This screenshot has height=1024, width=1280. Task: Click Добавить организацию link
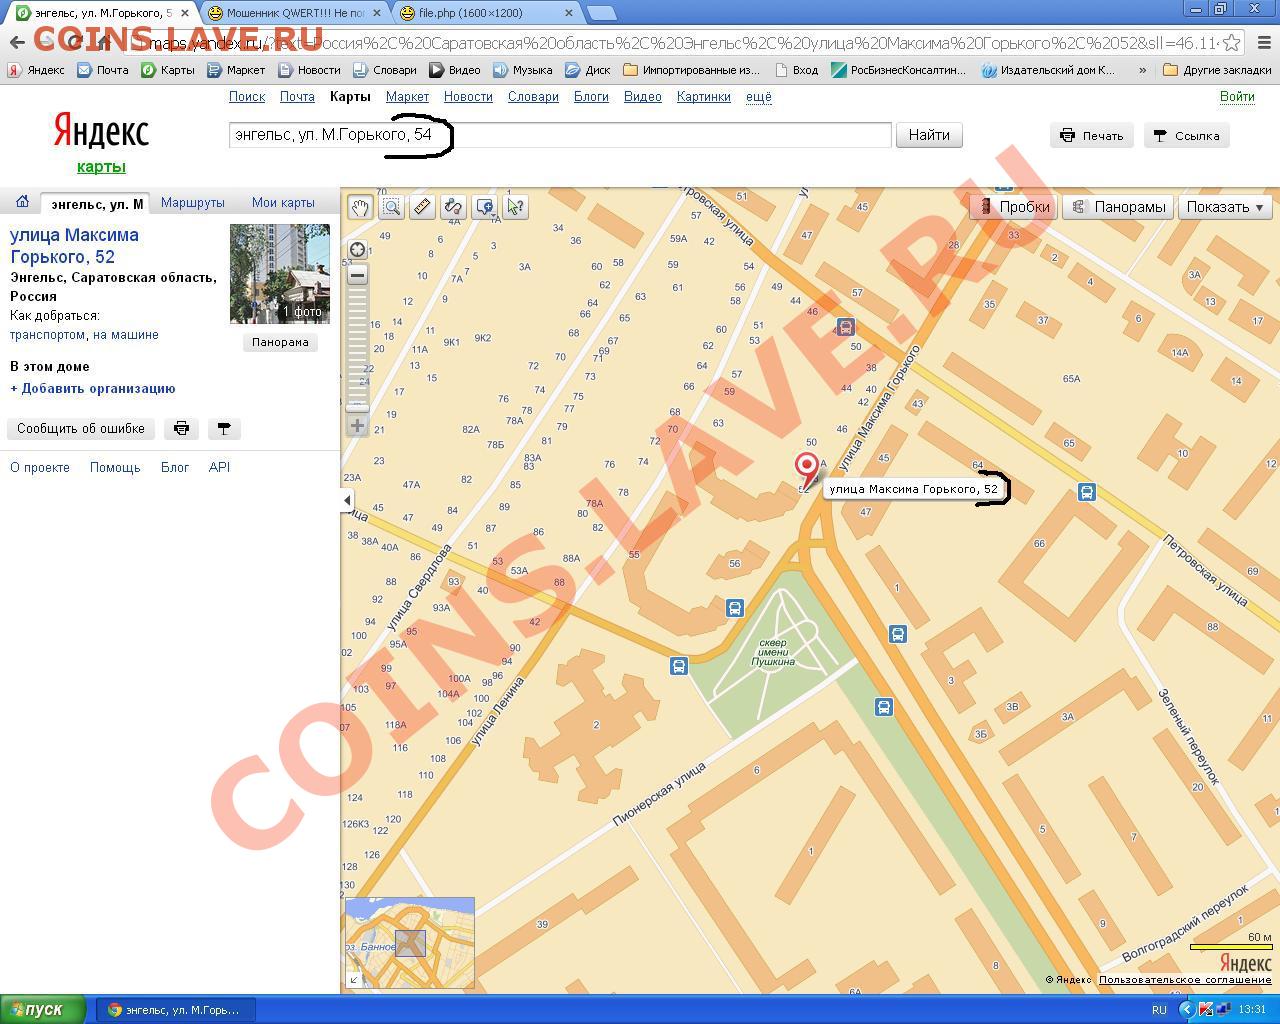(92, 389)
